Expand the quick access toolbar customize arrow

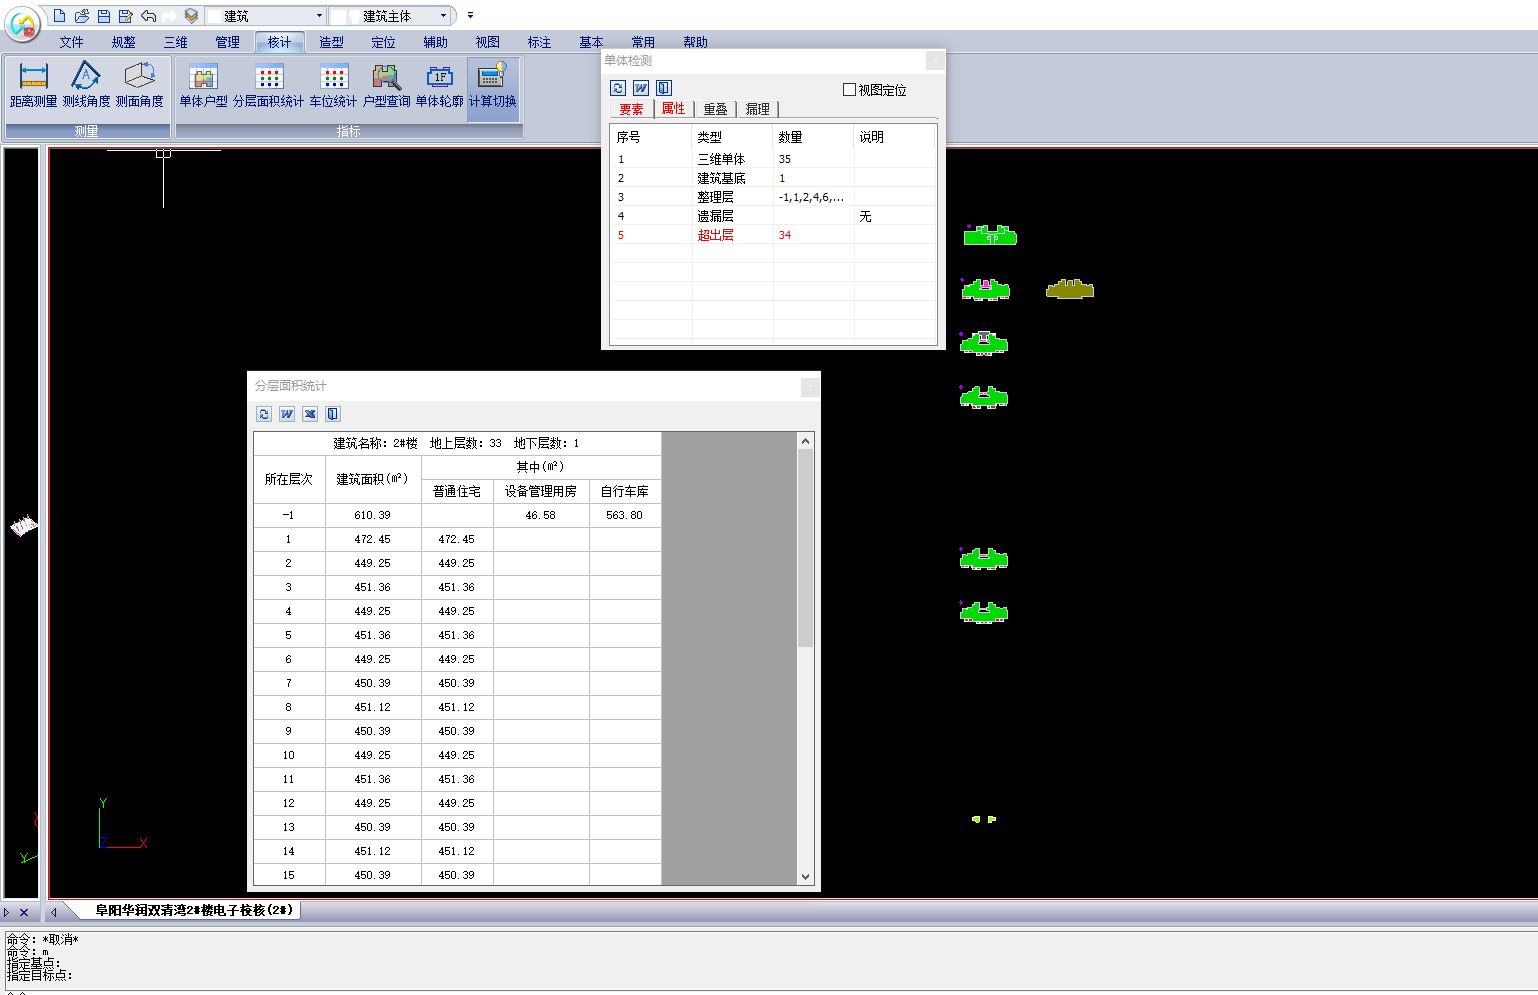click(470, 16)
